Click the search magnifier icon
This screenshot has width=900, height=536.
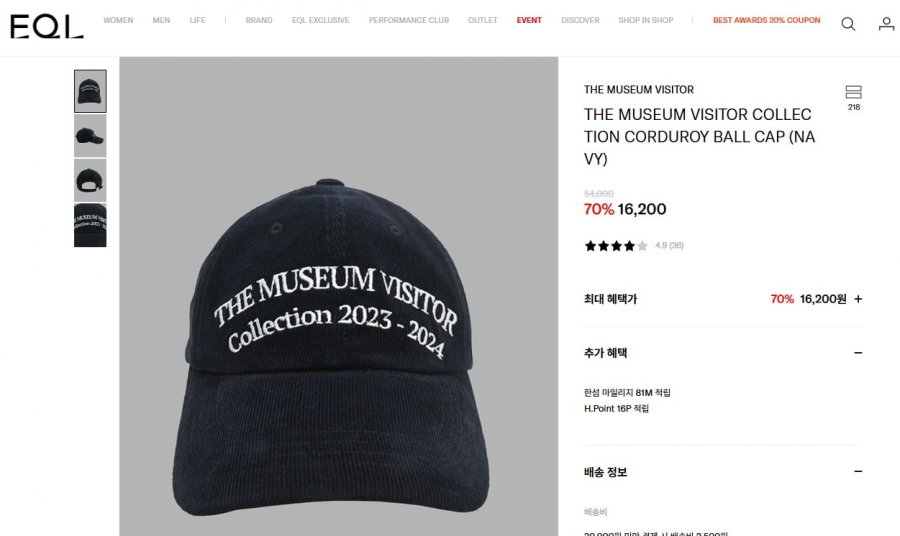[848, 24]
